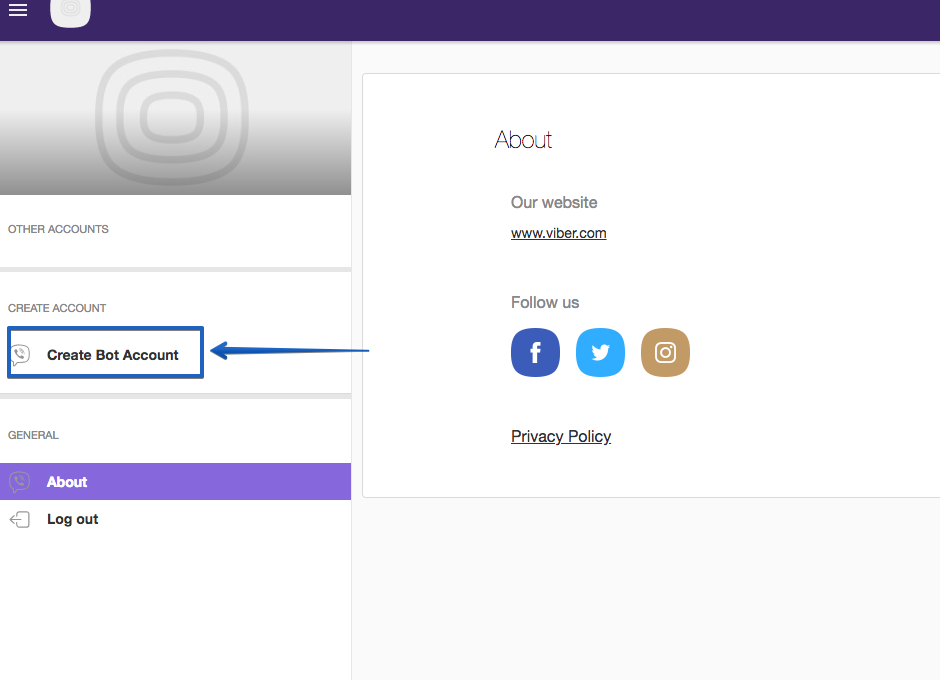This screenshot has height=680, width=940.
Task: Click the OTHER ACCOUNTS section label
Action: [x=58, y=229]
